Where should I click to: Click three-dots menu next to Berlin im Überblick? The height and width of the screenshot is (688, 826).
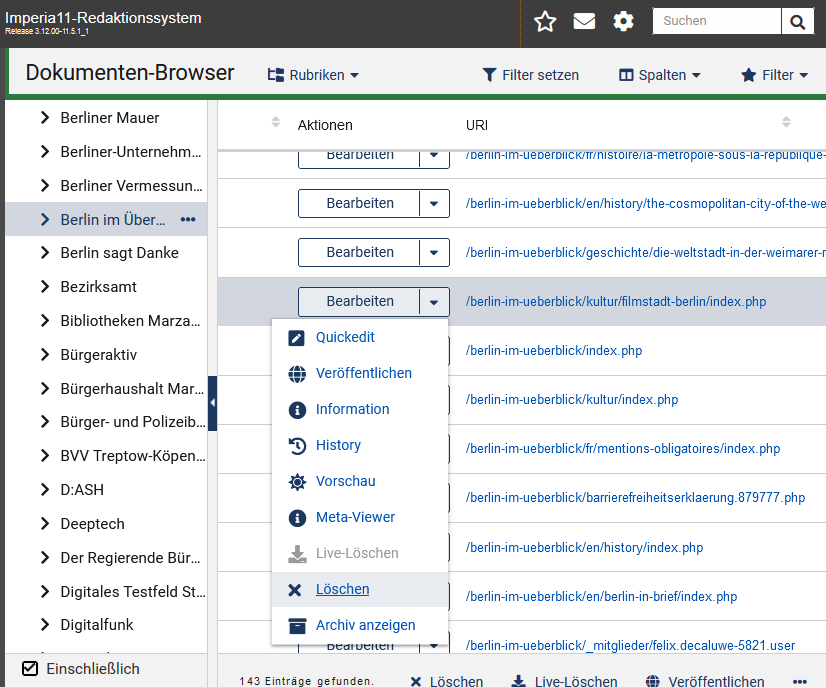click(188, 219)
